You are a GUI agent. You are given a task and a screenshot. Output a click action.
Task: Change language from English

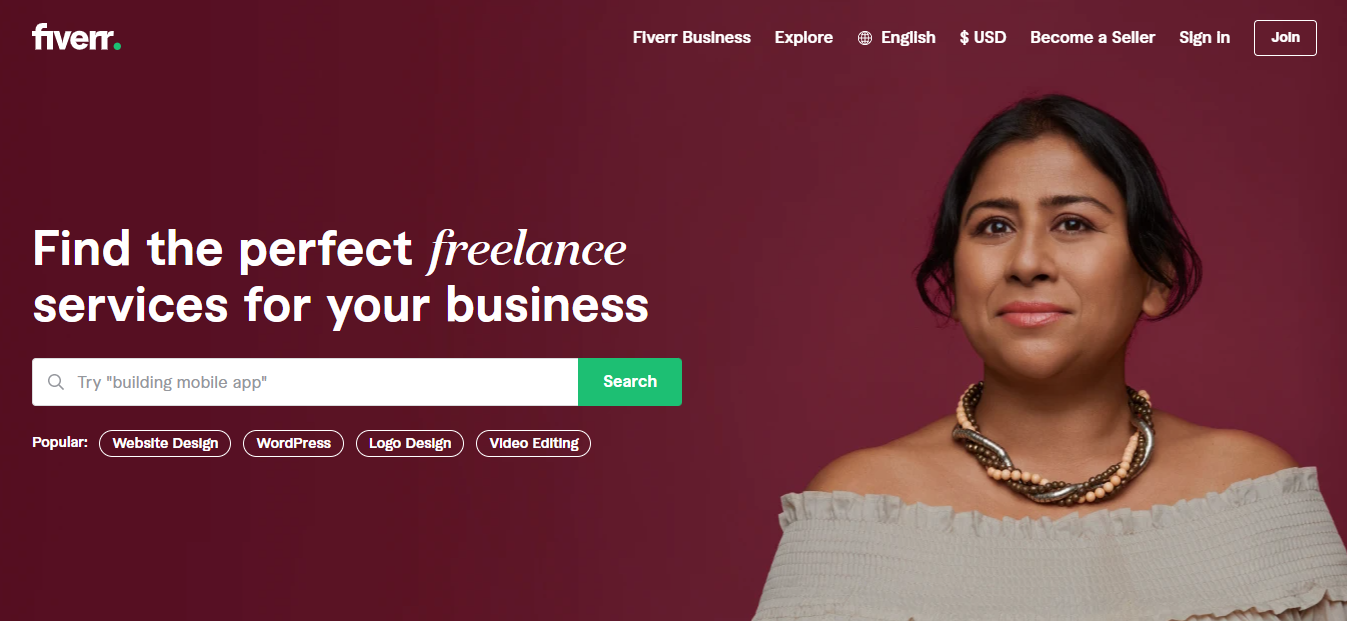pyautogui.click(x=897, y=37)
